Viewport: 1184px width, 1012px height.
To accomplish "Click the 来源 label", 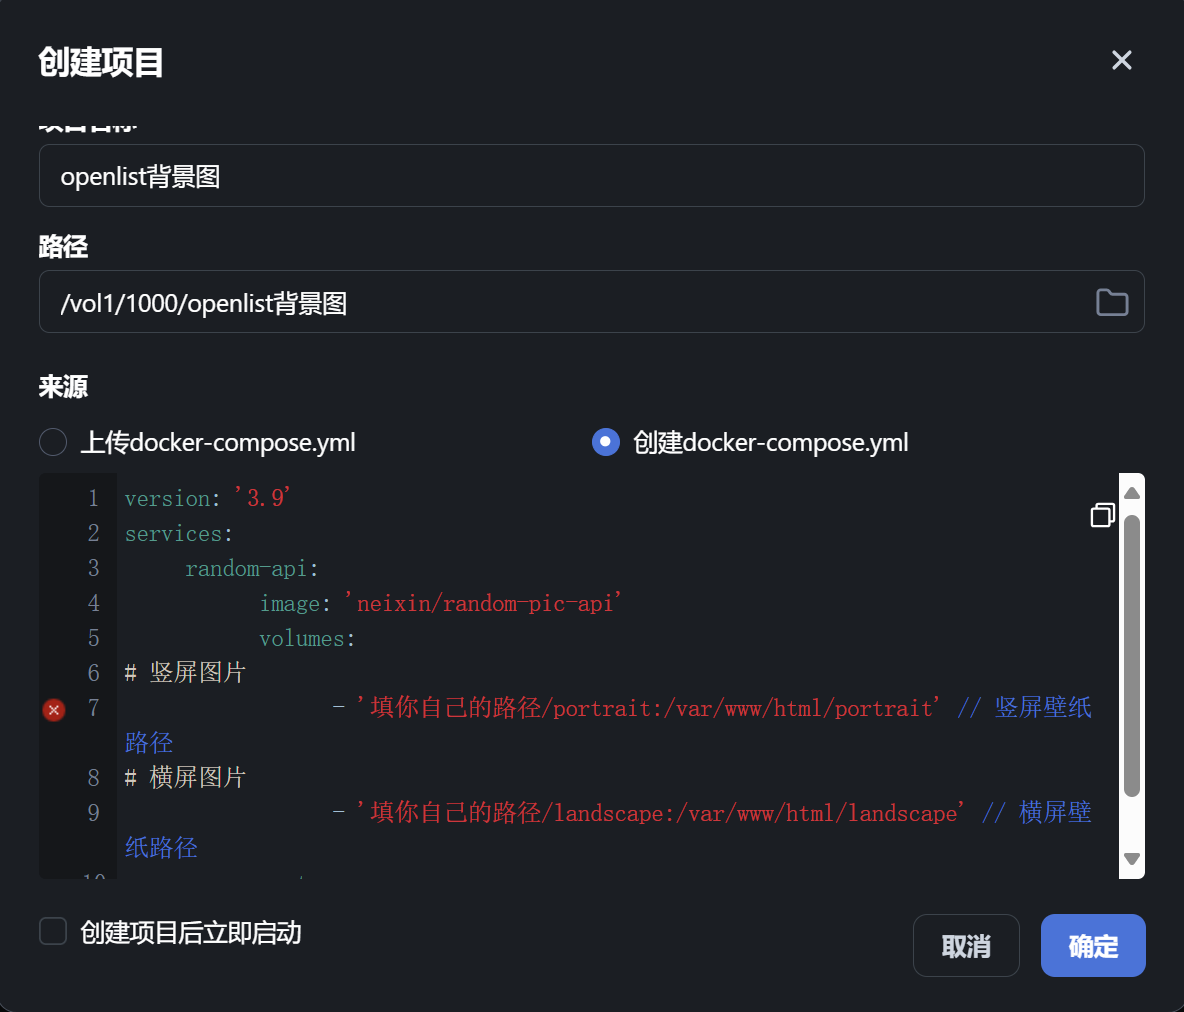I will (x=63, y=387).
